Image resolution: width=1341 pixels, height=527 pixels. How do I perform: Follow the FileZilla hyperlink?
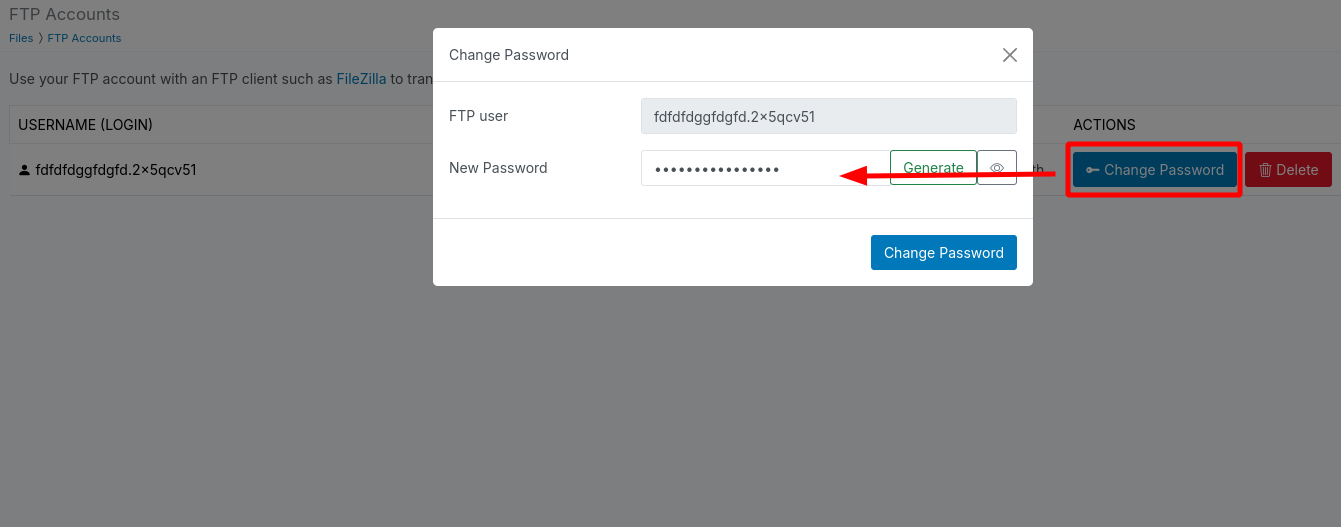[x=361, y=78]
